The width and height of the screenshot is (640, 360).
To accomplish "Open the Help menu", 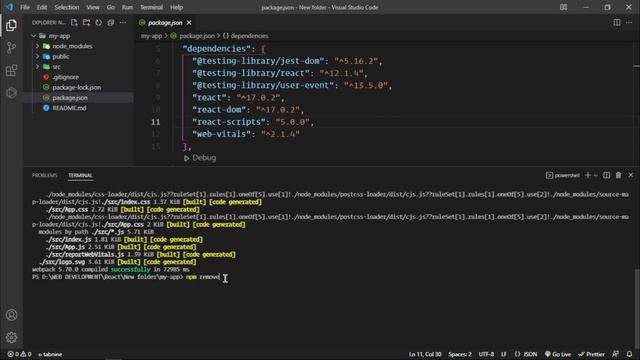I will pyautogui.click(x=176, y=7).
